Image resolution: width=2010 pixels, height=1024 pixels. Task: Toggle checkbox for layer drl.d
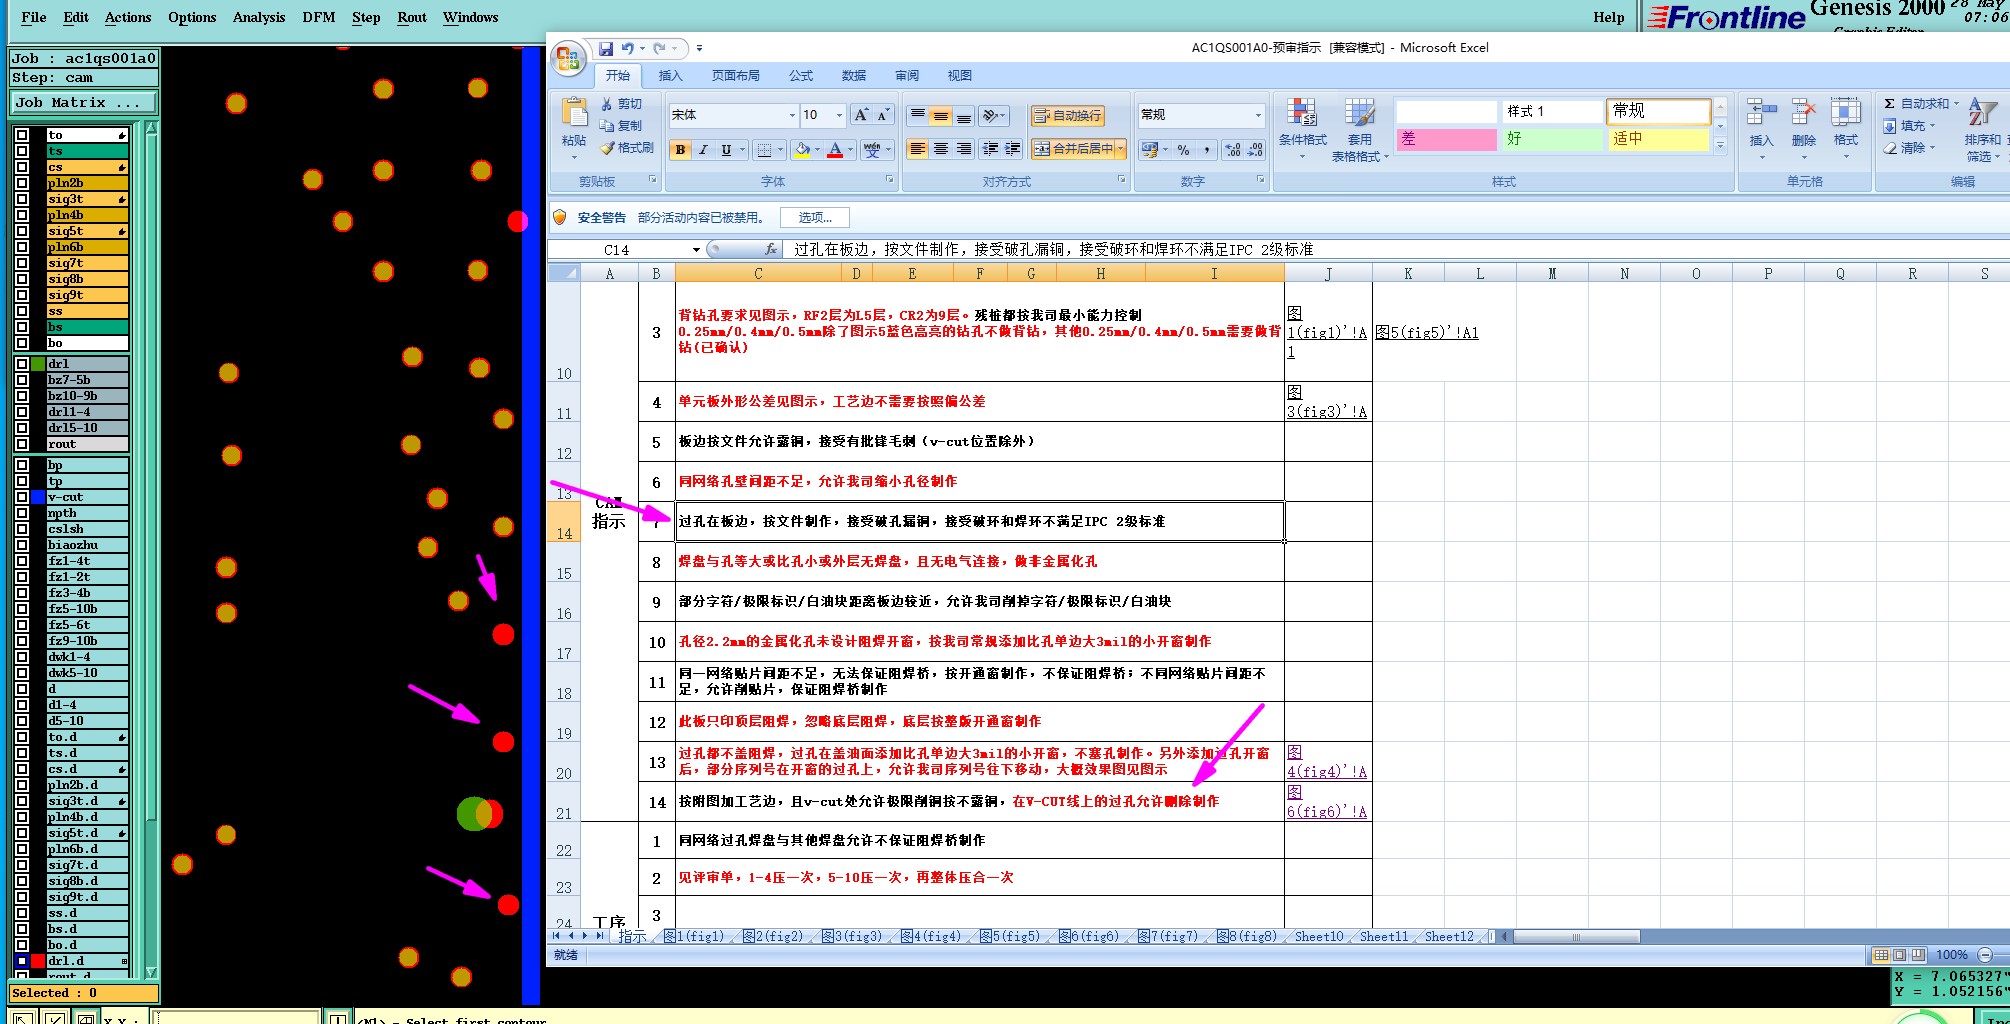[x=22, y=961]
